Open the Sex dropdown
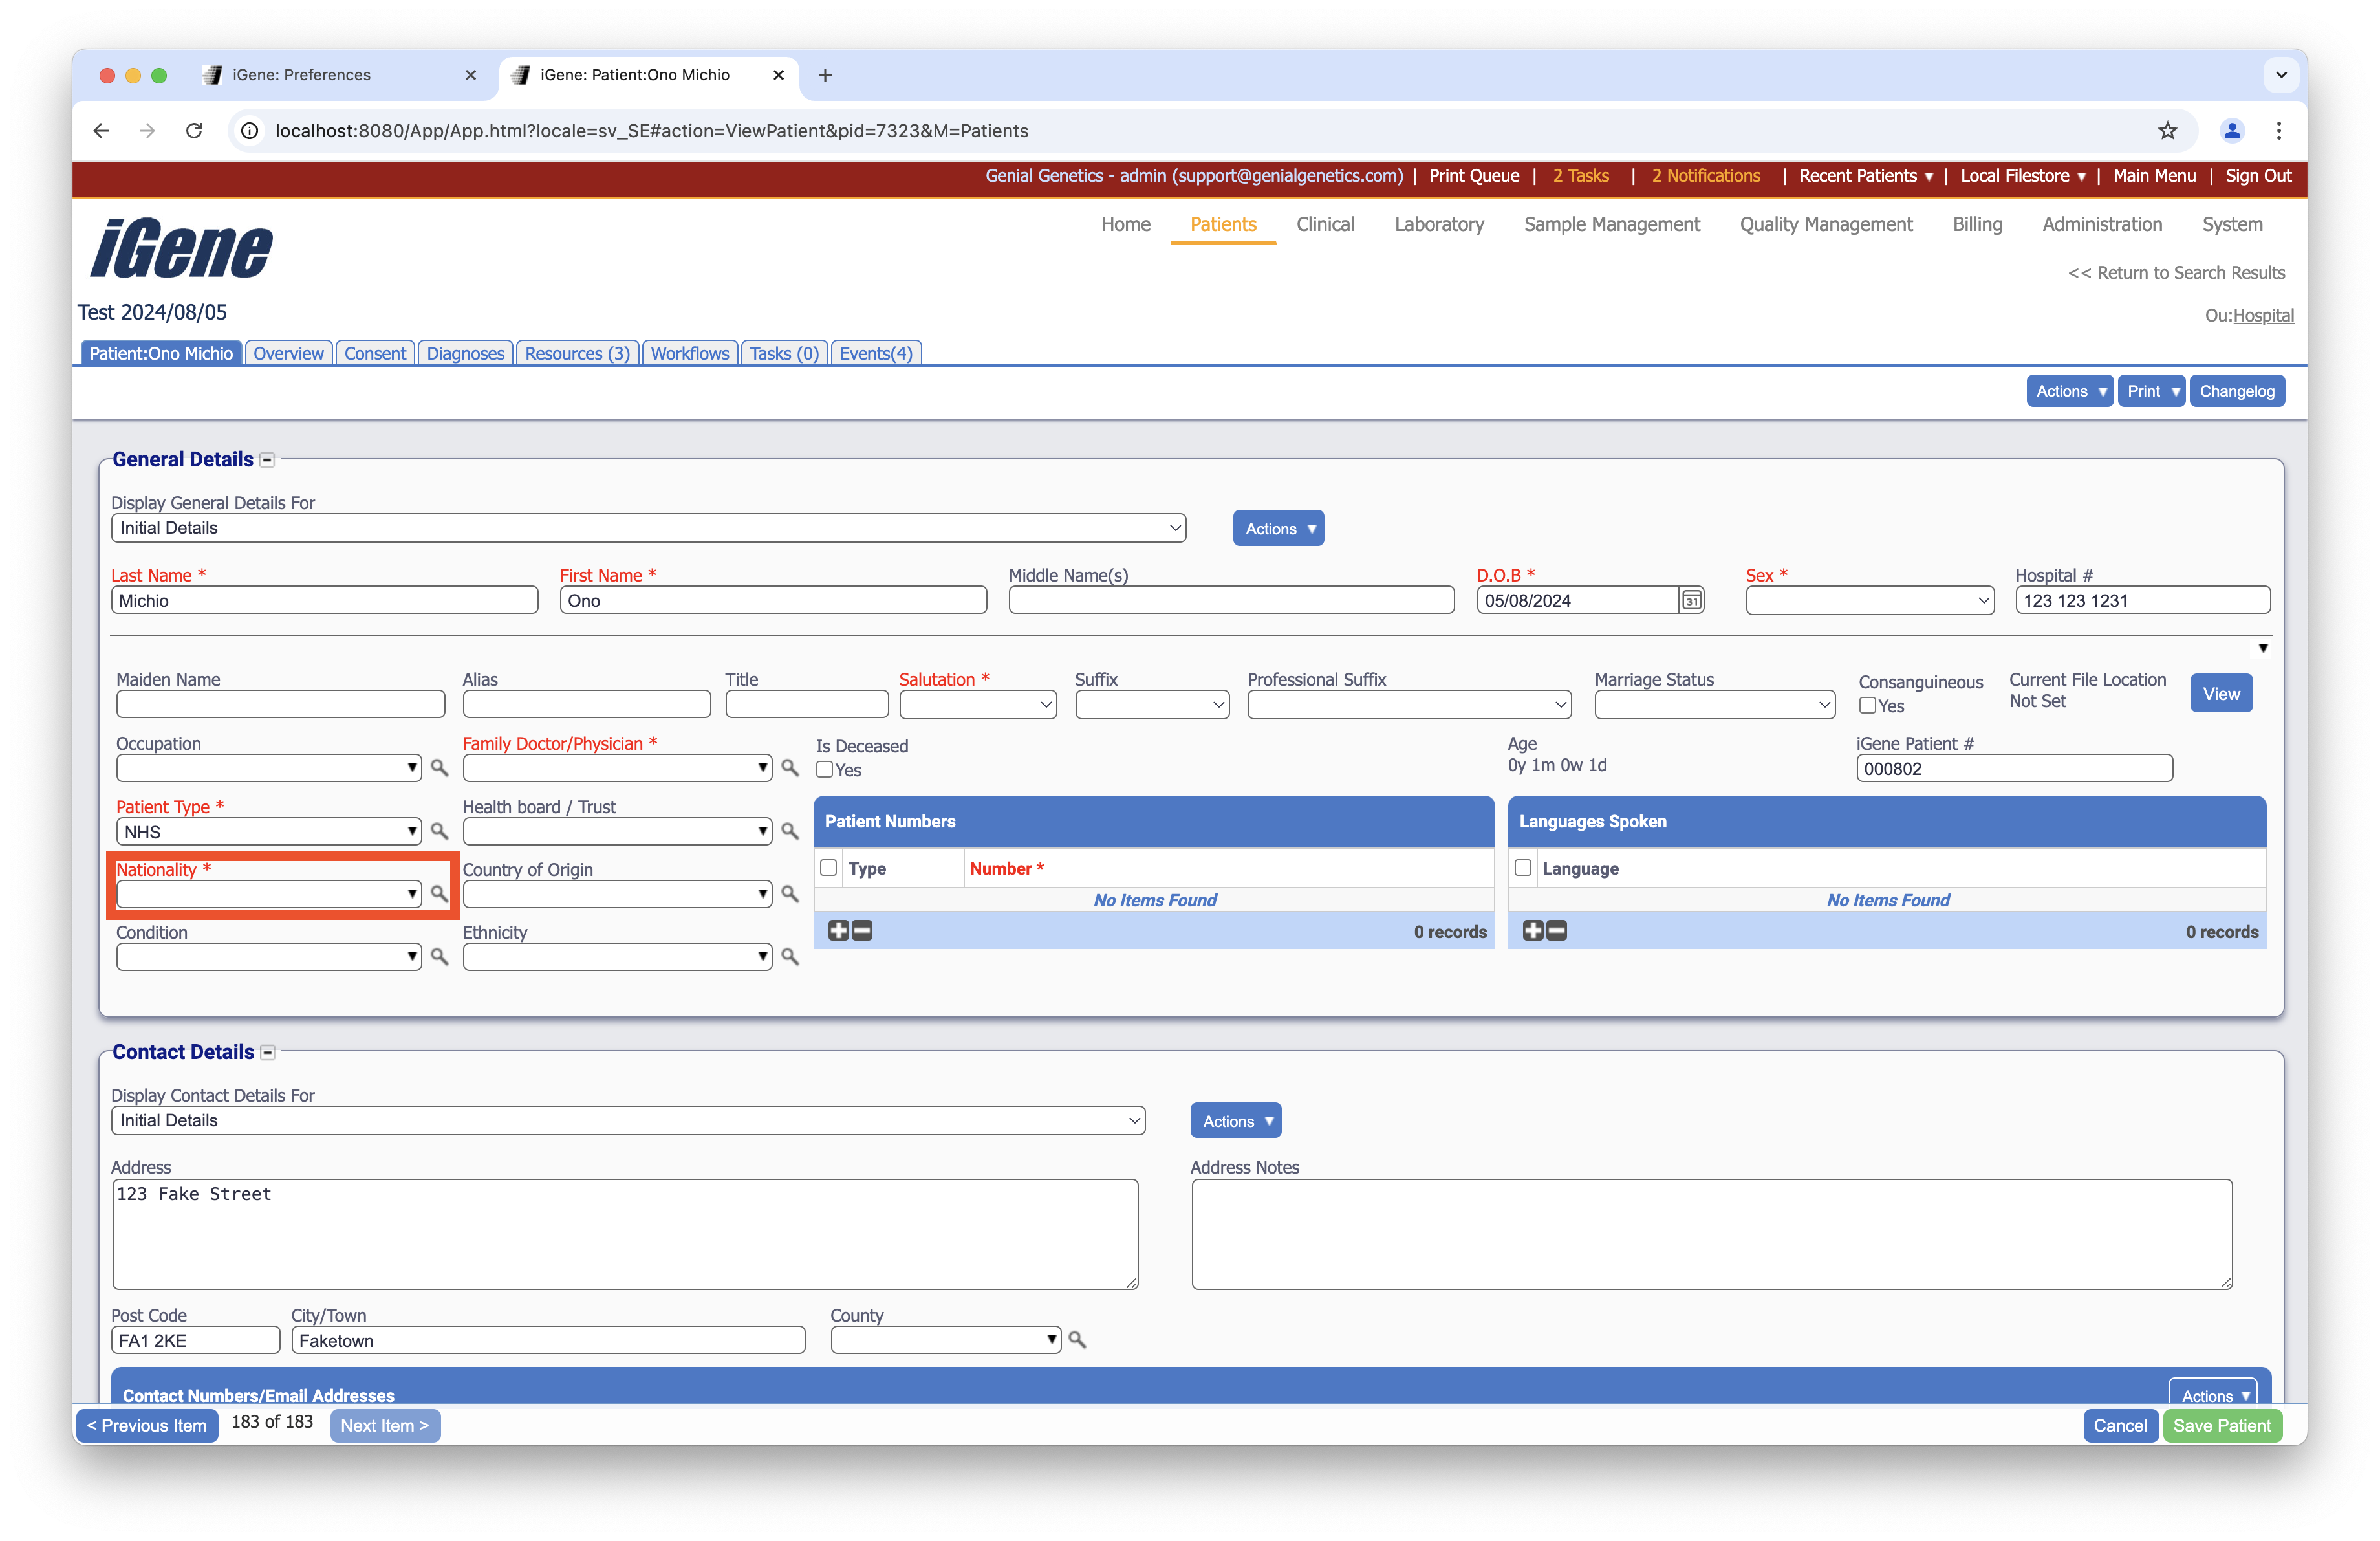Image resolution: width=2380 pixels, height=1541 pixels. (x=1869, y=601)
